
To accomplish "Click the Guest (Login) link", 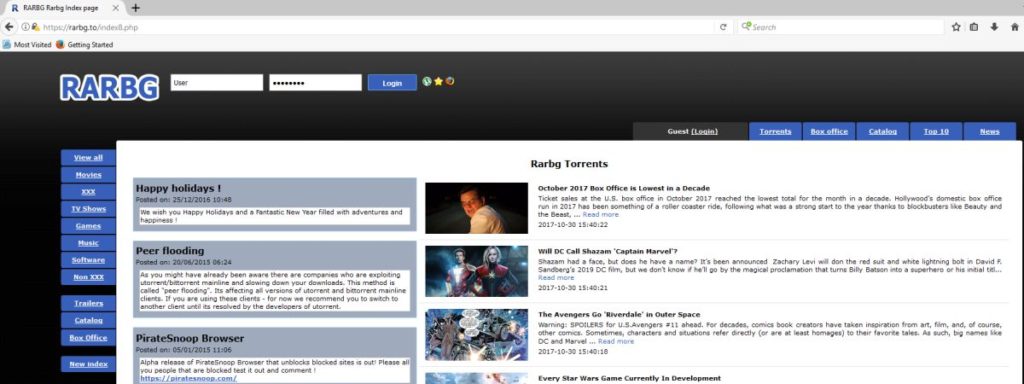I will [692, 131].
